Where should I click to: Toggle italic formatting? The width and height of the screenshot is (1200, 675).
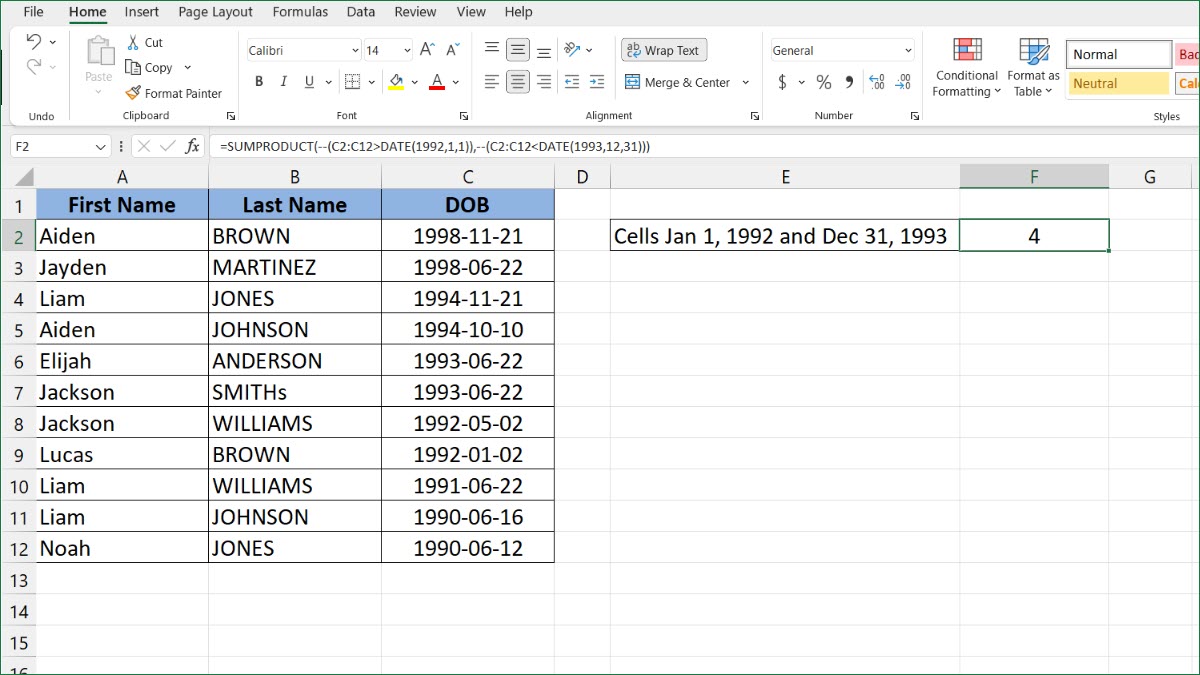pyautogui.click(x=283, y=81)
